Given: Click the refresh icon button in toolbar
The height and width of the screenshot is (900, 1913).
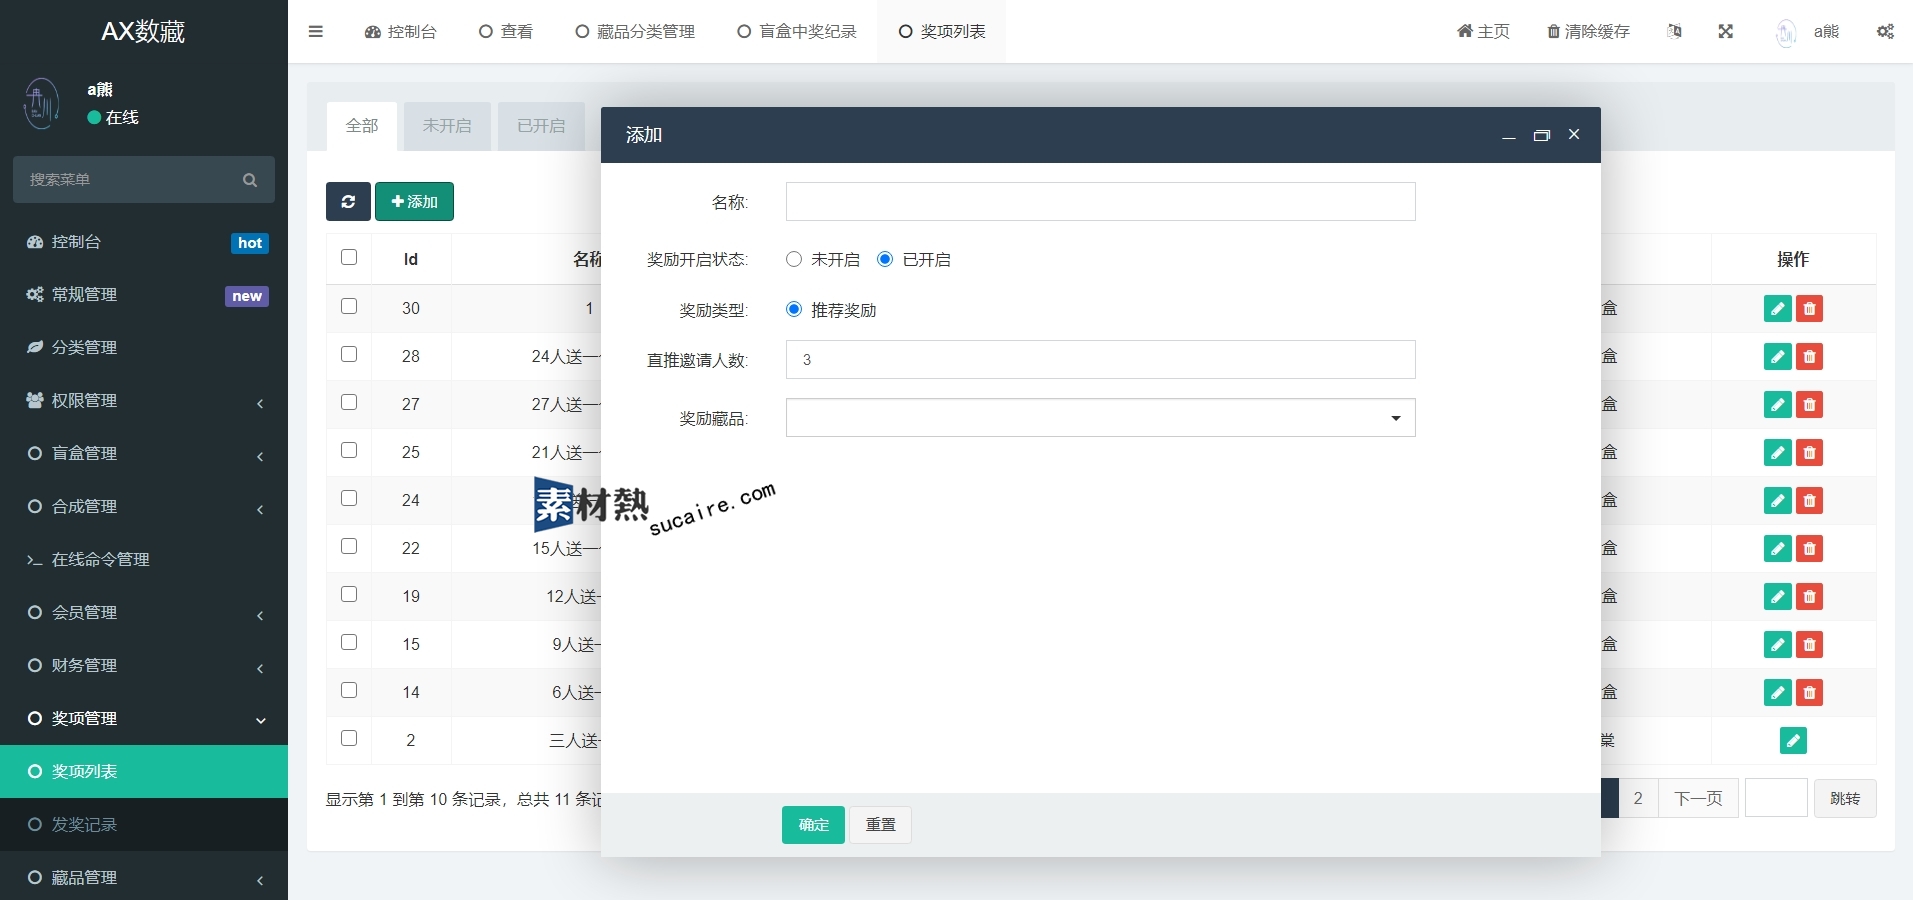Looking at the screenshot, I should pyautogui.click(x=348, y=201).
